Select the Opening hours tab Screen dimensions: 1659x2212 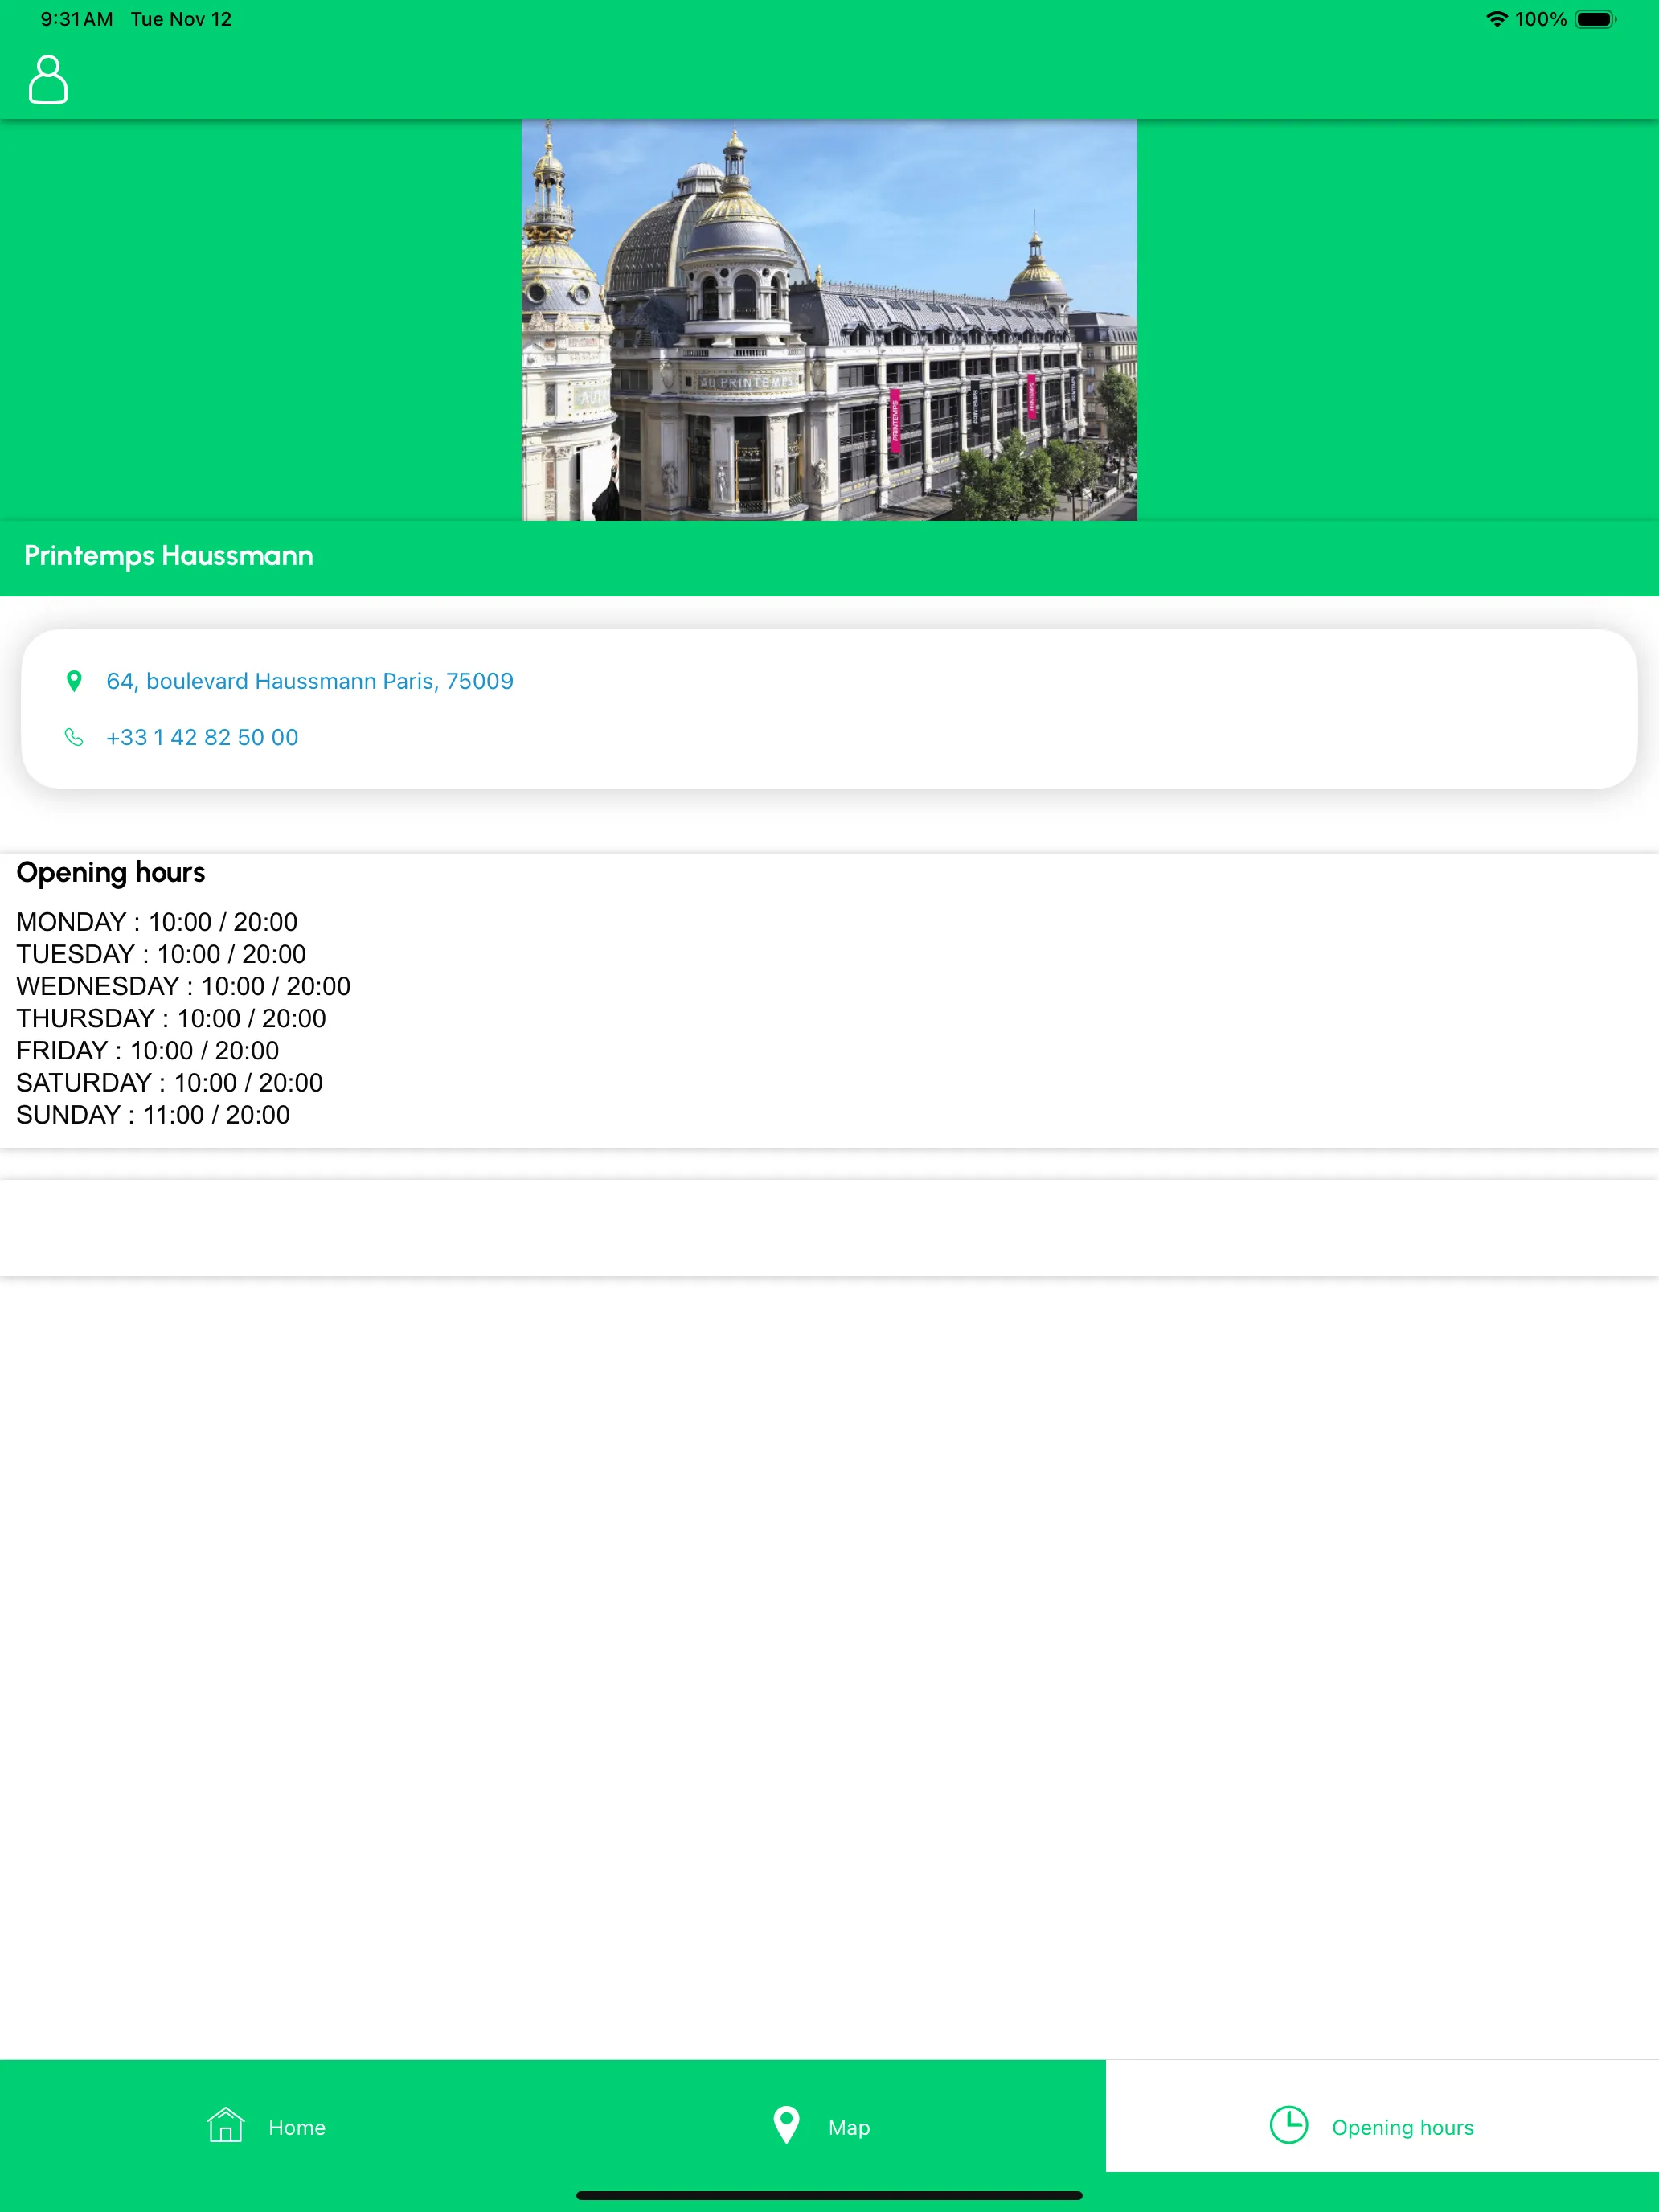(1382, 2116)
